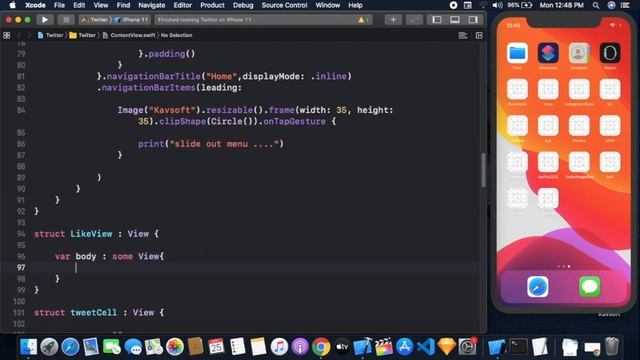This screenshot has width=640, height=360.
Task: Open the Files app in the simulator
Action: pos(517,53)
